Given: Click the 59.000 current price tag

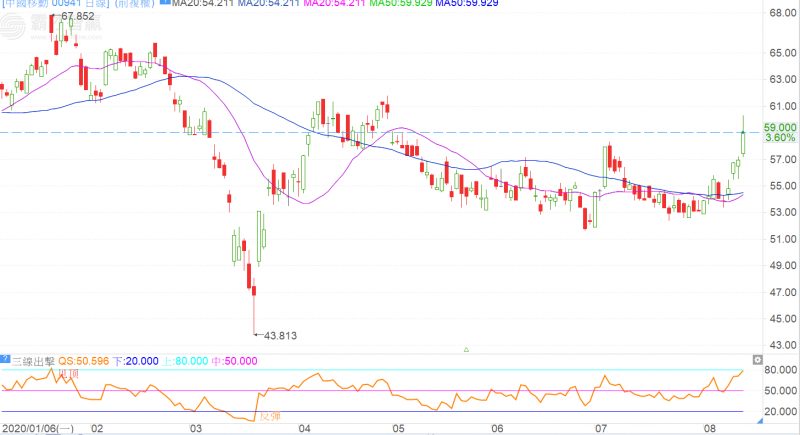Looking at the screenshot, I should pos(779,128).
